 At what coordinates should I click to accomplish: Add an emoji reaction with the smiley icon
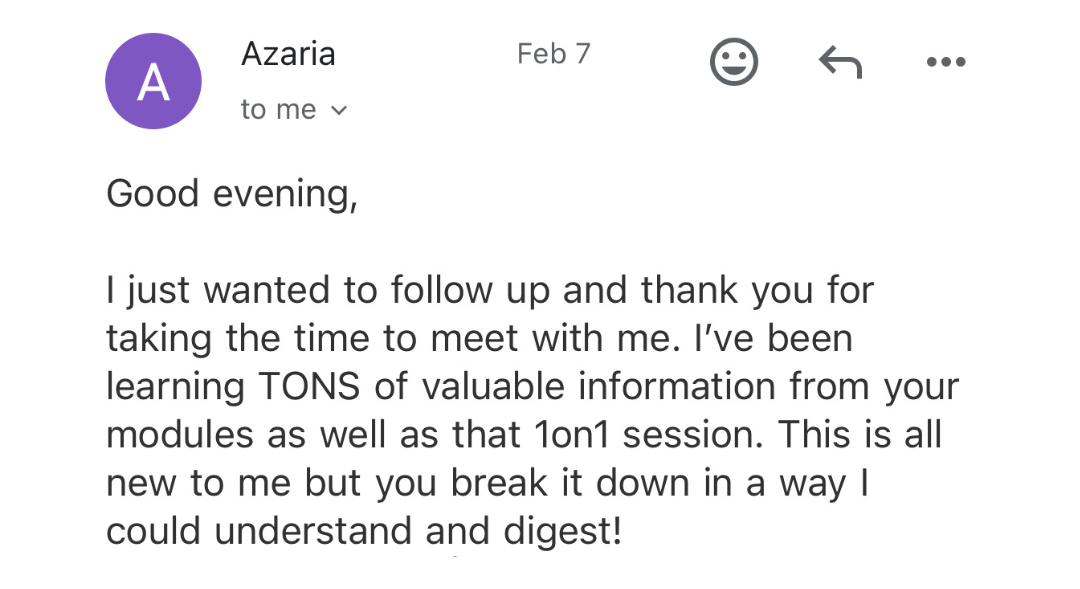click(734, 61)
